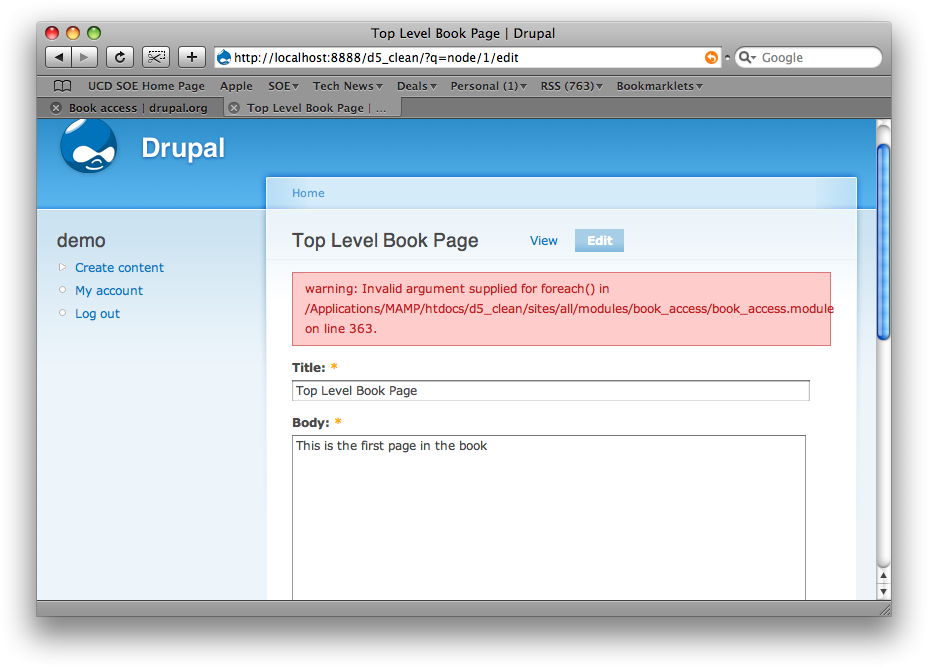Image resolution: width=927 pixels, height=667 pixels.
Task: Close the Book access drupal.org tab
Action: 56,108
